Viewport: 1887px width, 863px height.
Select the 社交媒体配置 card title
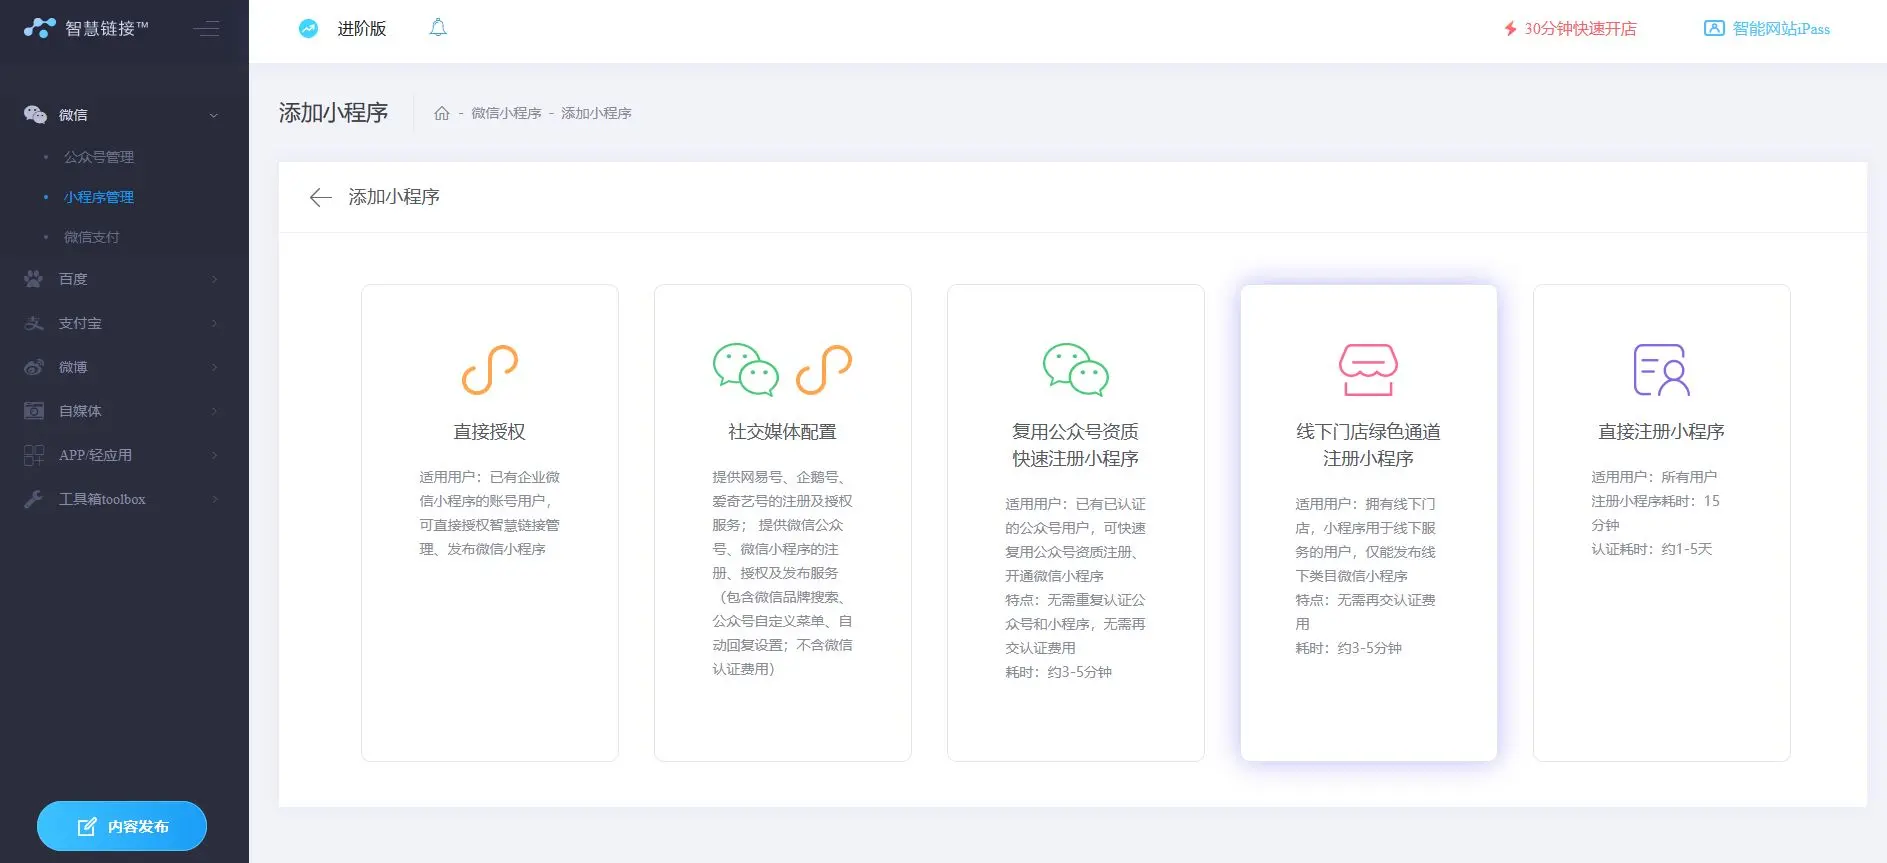click(x=782, y=432)
